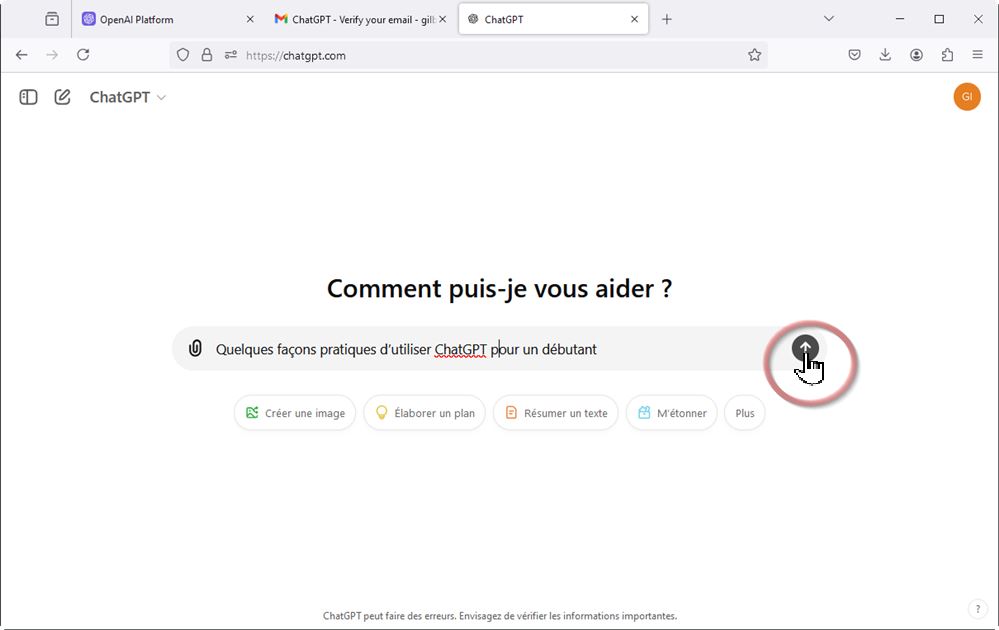The height and width of the screenshot is (630, 999).
Task: Open Firefox View recent browsing icon
Action: (x=52, y=19)
